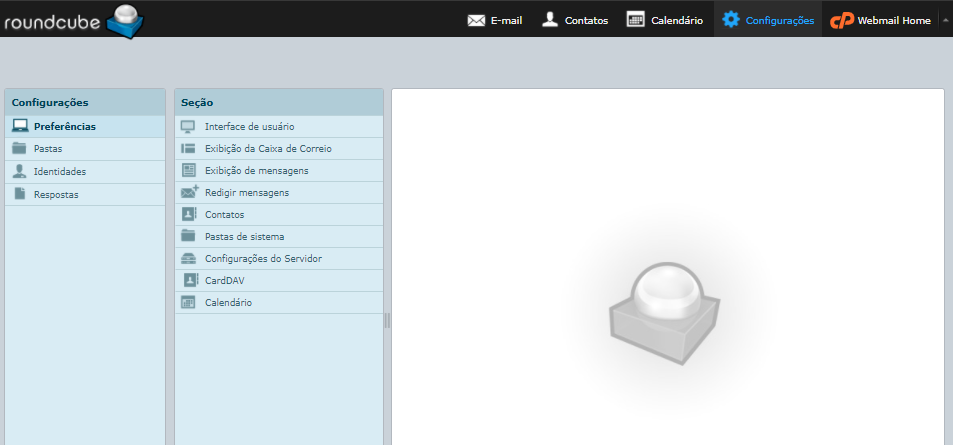Image resolution: width=953 pixels, height=445 pixels.
Task: Click the CardDAV address book icon
Action: tap(191, 280)
